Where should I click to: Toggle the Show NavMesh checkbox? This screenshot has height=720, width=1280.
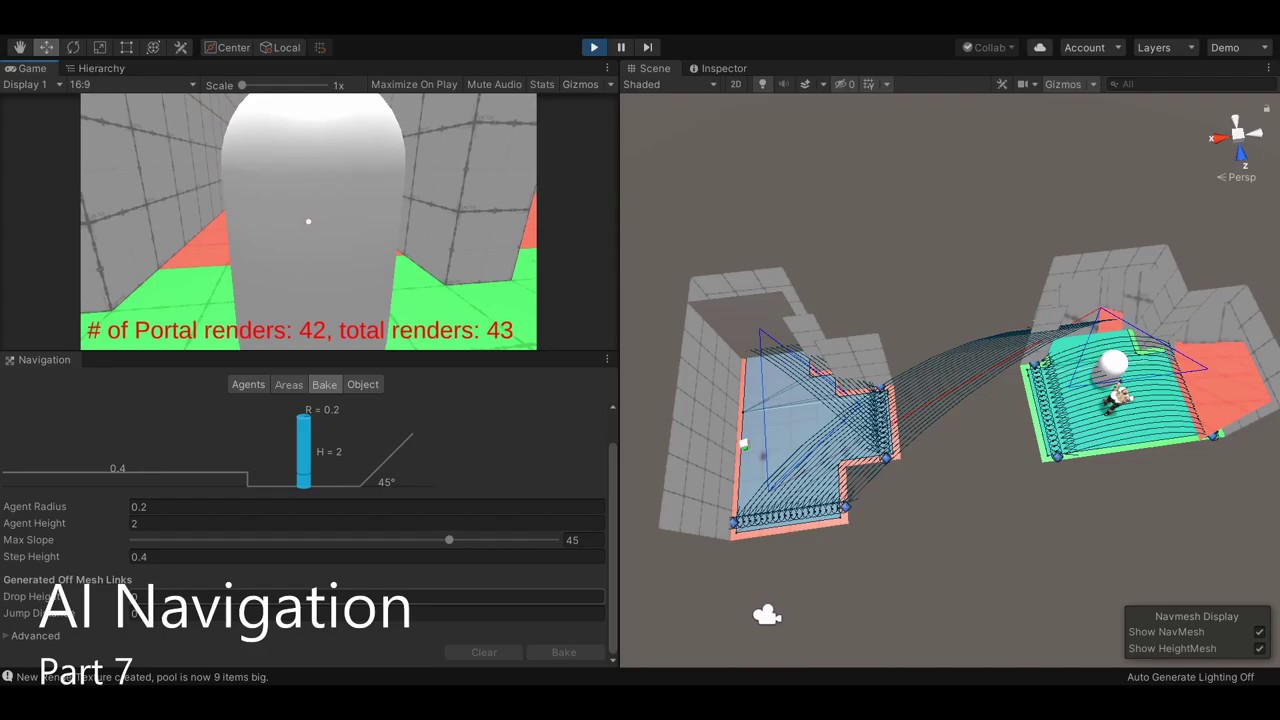coord(1259,632)
